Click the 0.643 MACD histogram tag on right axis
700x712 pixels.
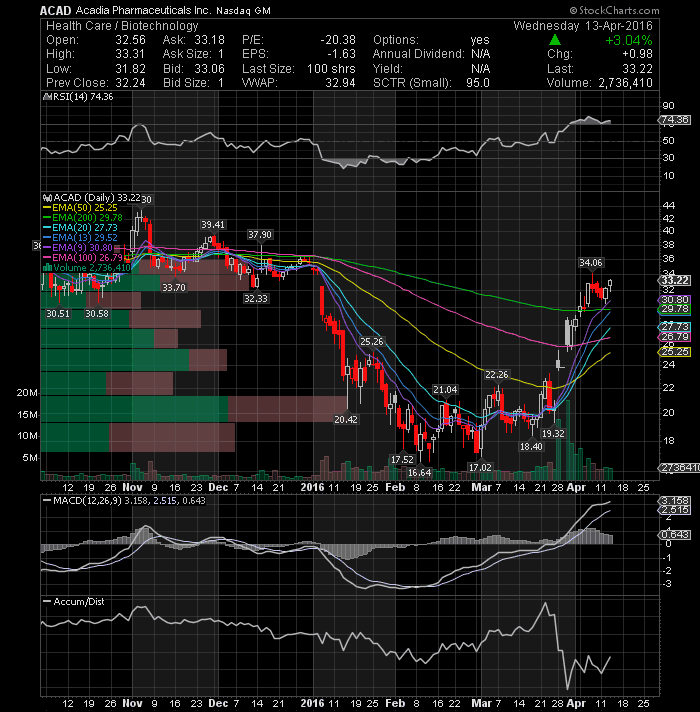(x=675, y=535)
